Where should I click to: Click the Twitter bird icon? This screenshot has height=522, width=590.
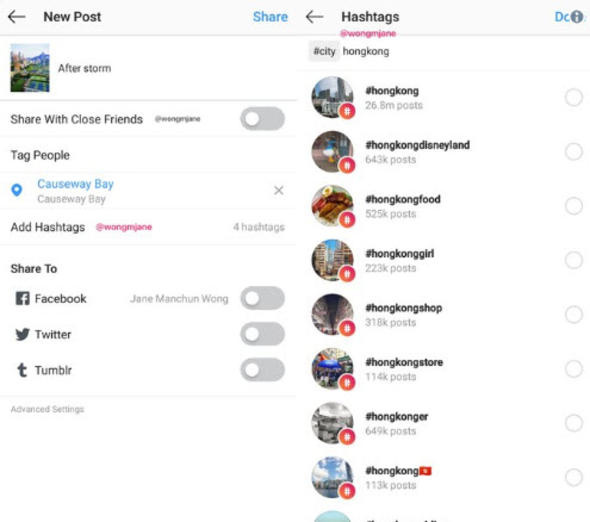(23, 334)
